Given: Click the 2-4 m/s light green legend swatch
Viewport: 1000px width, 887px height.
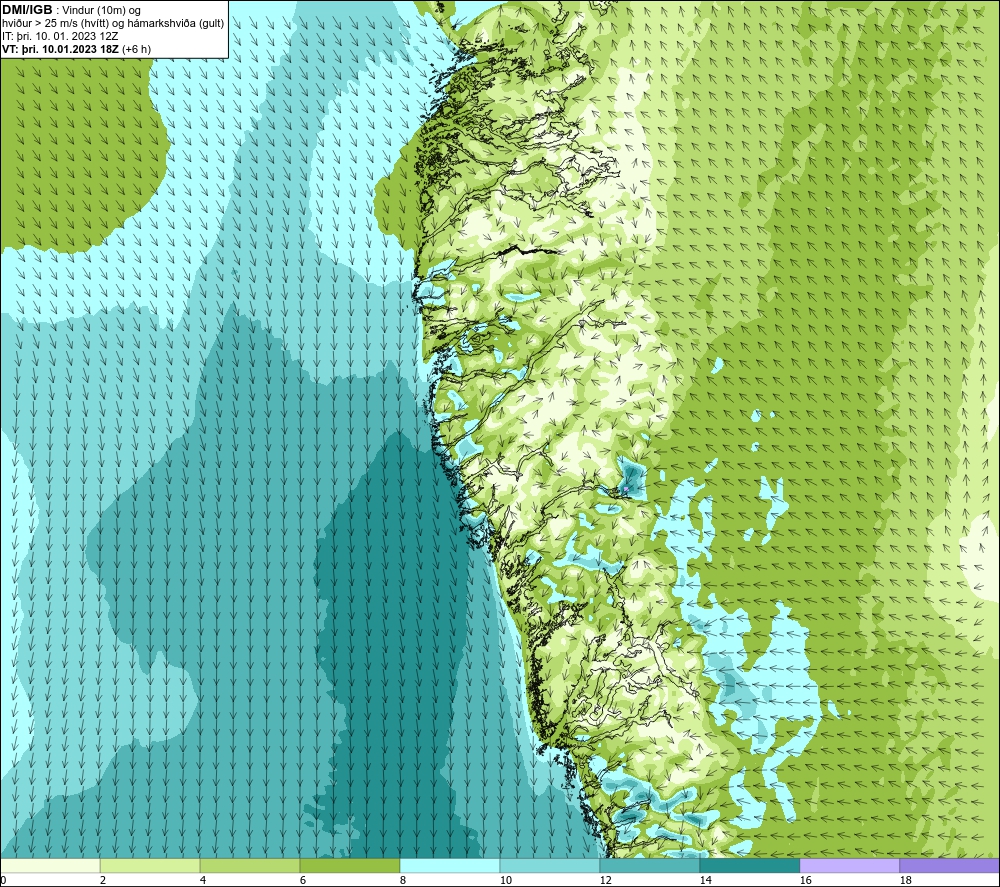Looking at the screenshot, I should coord(150,865).
